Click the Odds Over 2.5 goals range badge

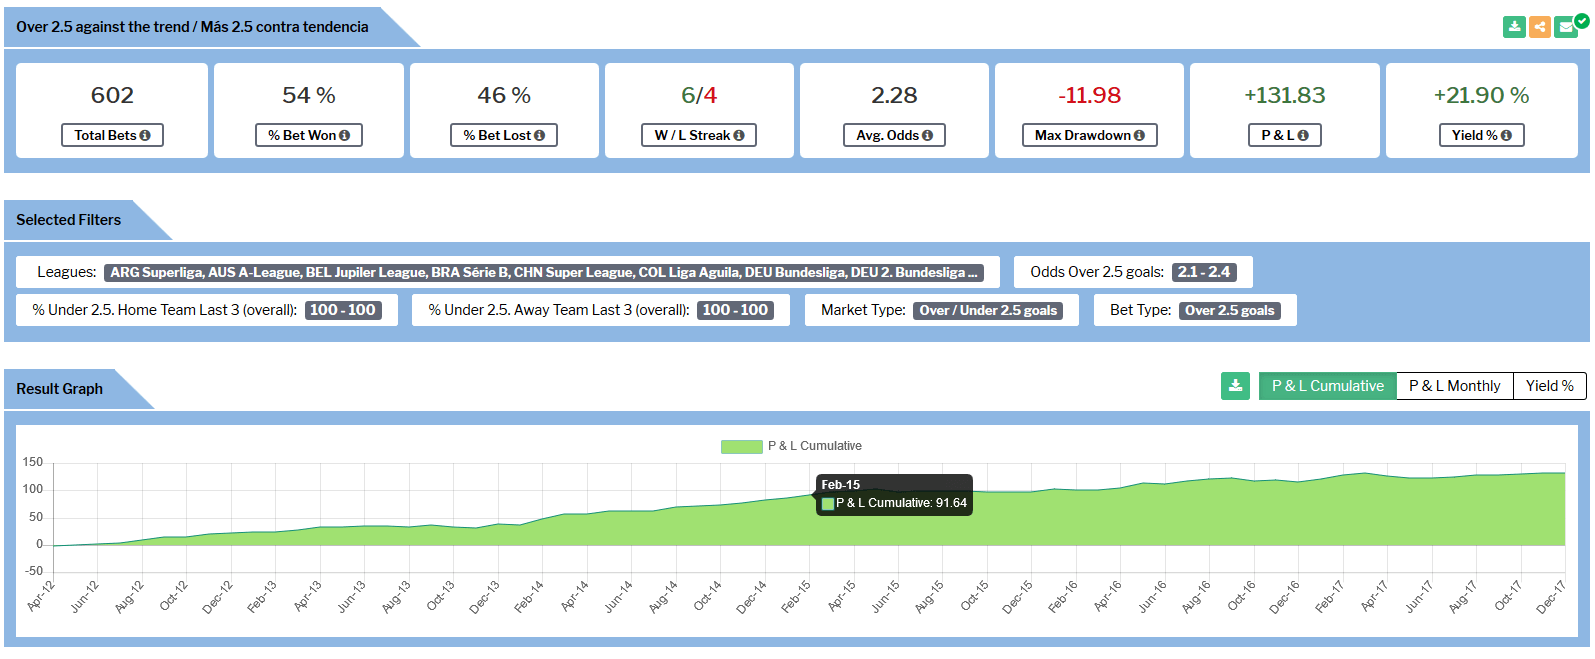point(1204,272)
